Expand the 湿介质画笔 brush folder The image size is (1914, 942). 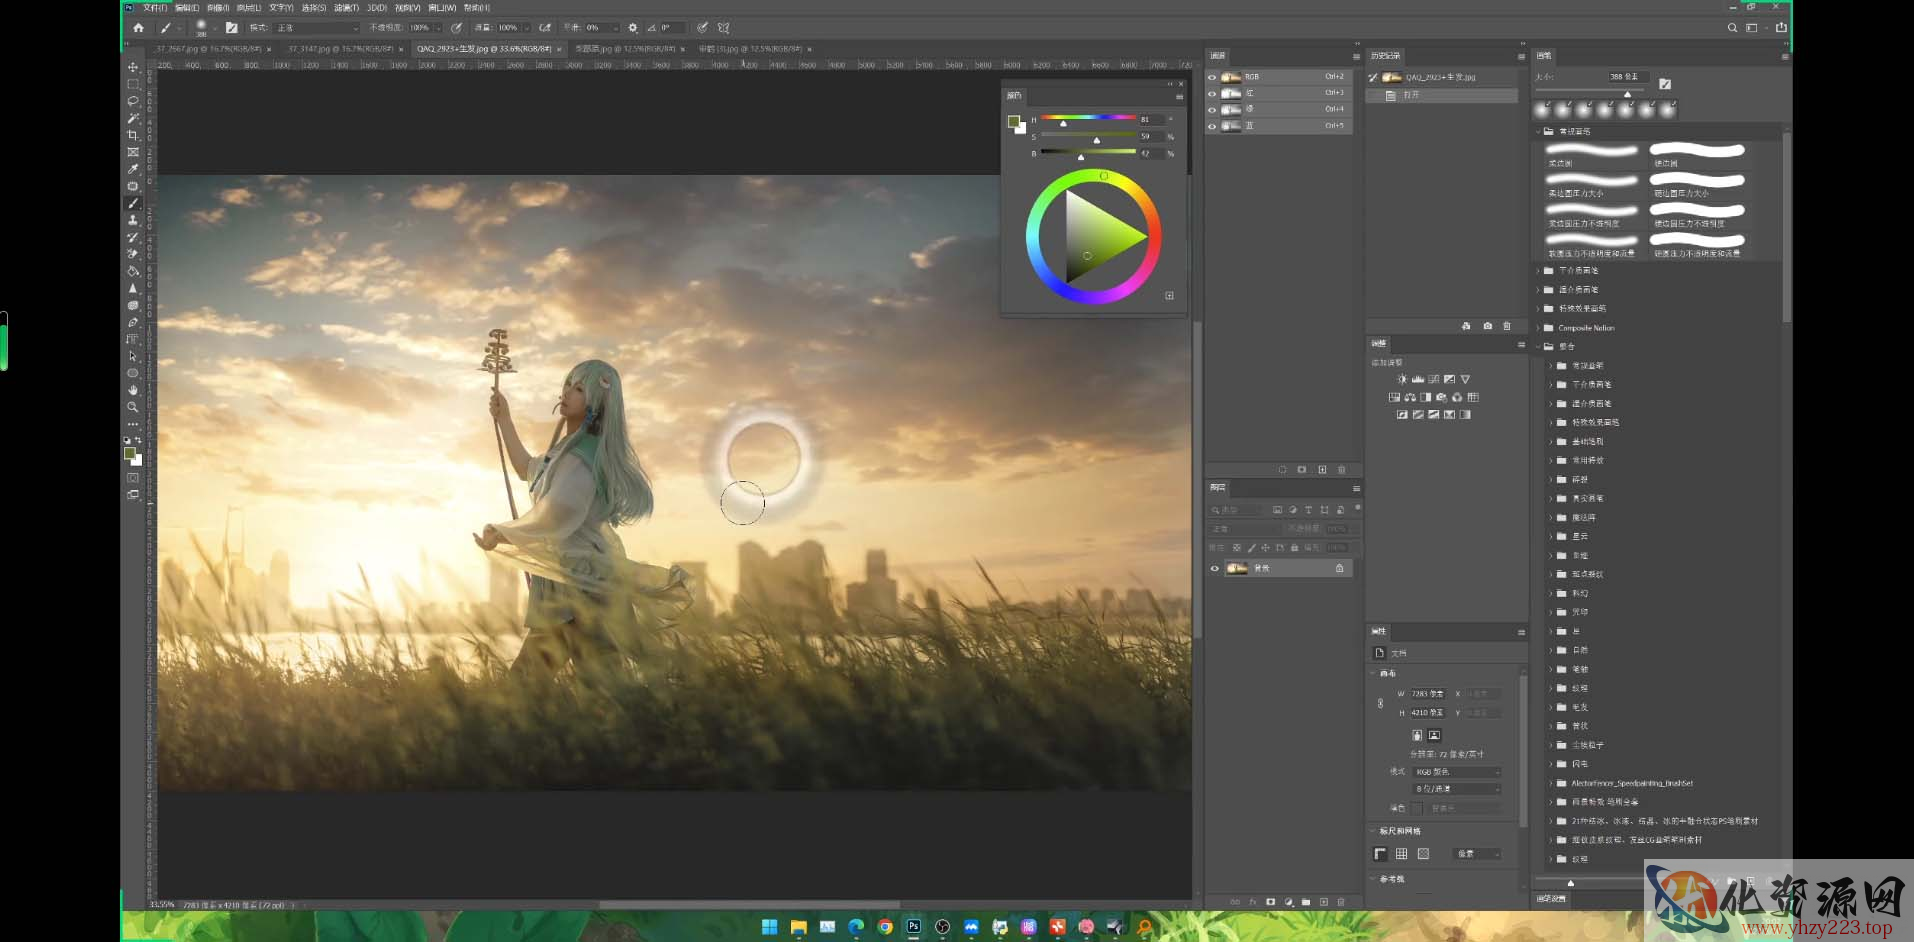pos(1538,289)
